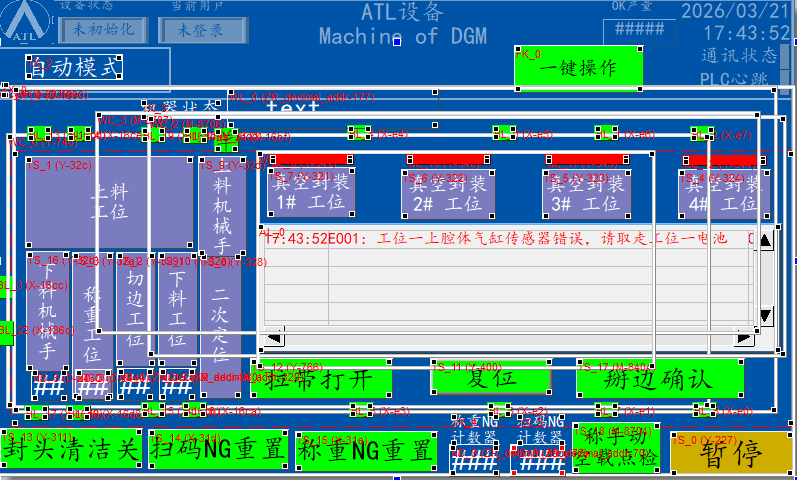Click the 复位 reset button
Image resolution: width=797 pixels, height=480 pixels.
(491, 379)
